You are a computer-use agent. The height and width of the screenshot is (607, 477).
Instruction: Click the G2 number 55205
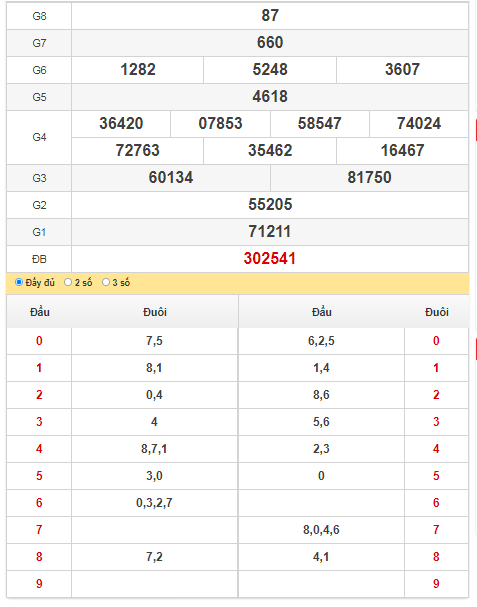pyautogui.click(x=270, y=205)
